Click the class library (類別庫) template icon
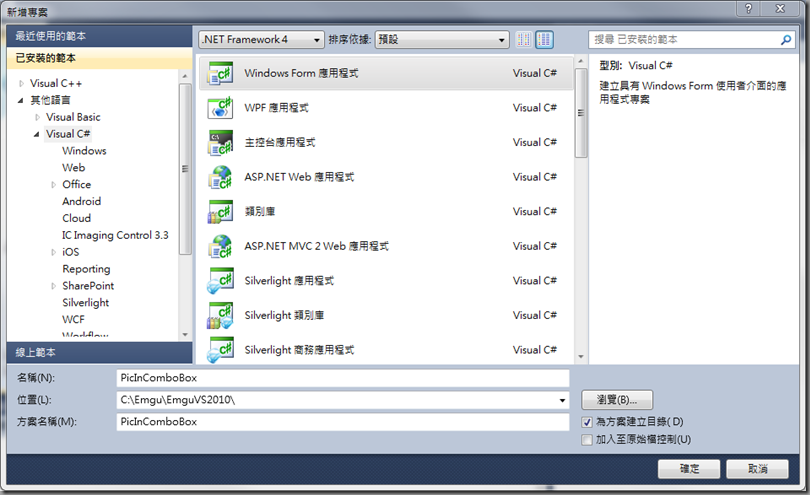This screenshot has width=810, height=495. pos(221,212)
